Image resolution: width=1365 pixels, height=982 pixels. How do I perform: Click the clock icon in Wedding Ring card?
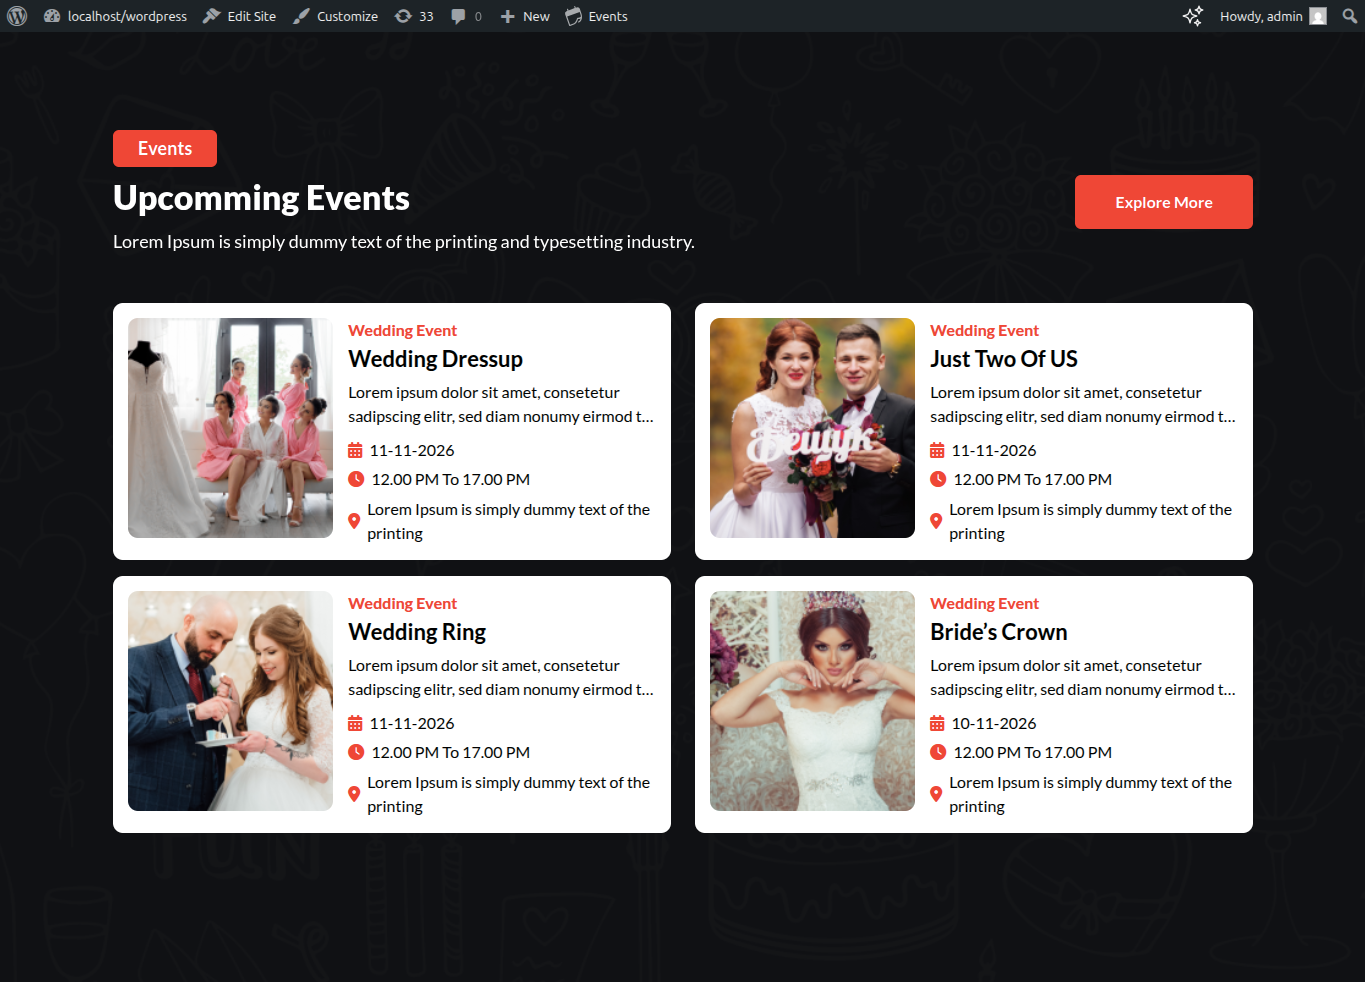point(356,752)
